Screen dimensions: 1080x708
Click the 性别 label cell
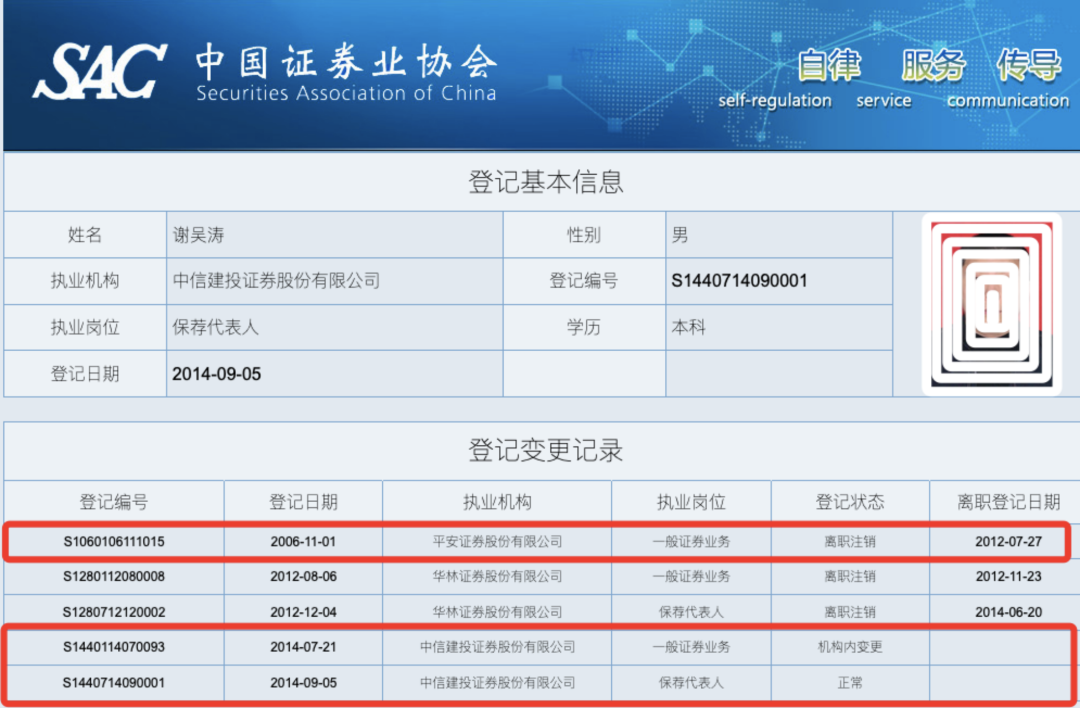coord(583,235)
